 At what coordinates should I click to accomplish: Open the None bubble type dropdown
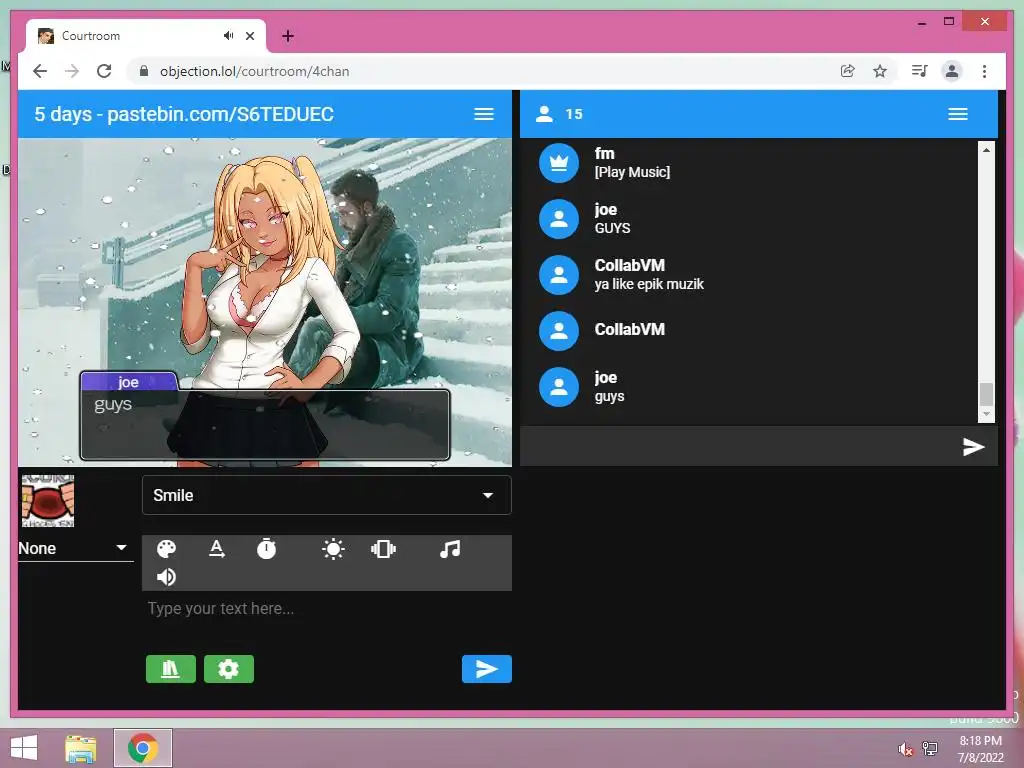tap(75, 549)
